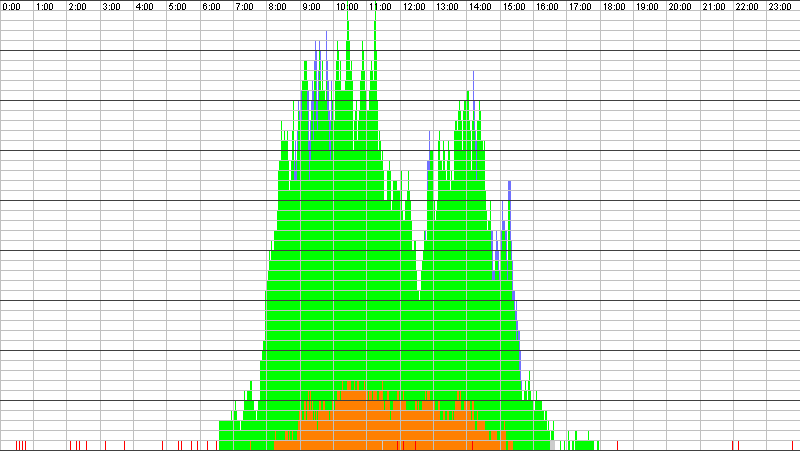Select the 7:00 hour label
Viewport: 800px width, 451px height.
244,7
